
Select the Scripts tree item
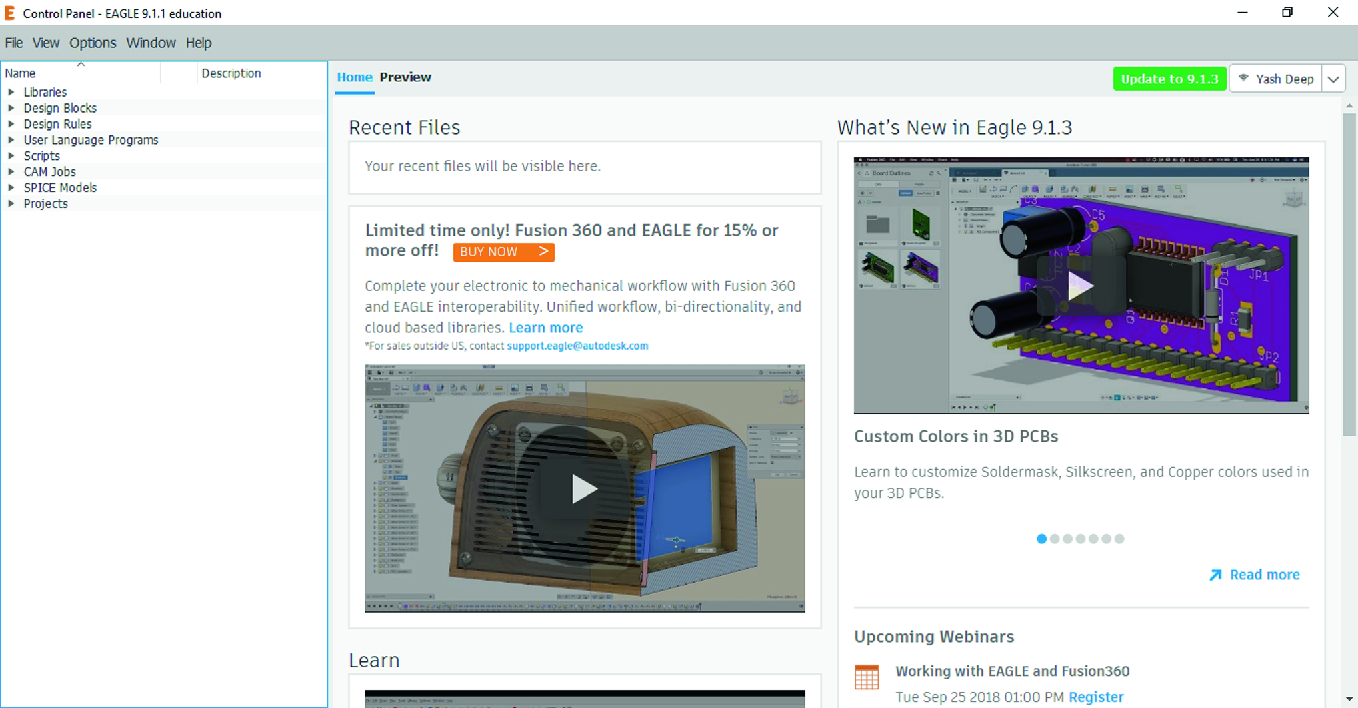coord(42,156)
